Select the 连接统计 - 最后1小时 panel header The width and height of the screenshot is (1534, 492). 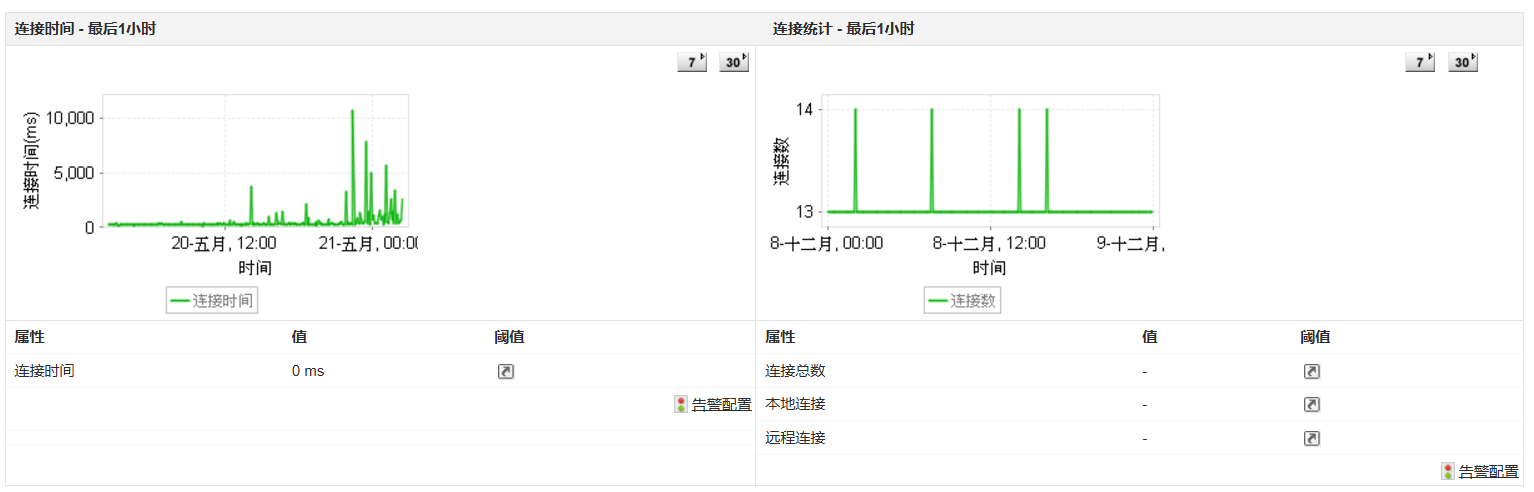coord(843,29)
